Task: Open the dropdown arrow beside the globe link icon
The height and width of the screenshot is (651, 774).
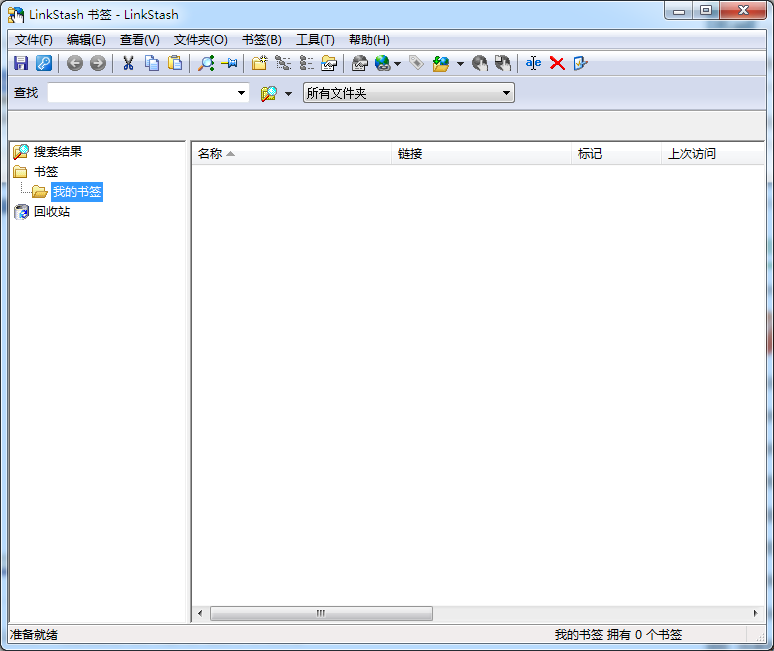Action: point(397,64)
